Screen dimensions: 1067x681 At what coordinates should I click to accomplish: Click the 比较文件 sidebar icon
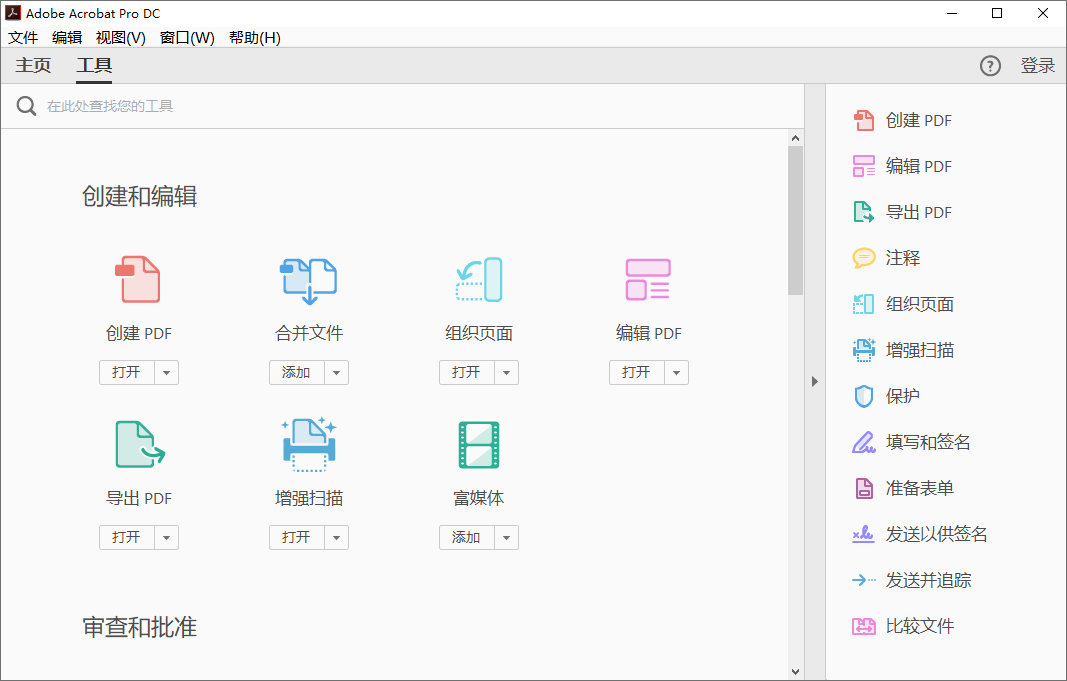(862, 626)
